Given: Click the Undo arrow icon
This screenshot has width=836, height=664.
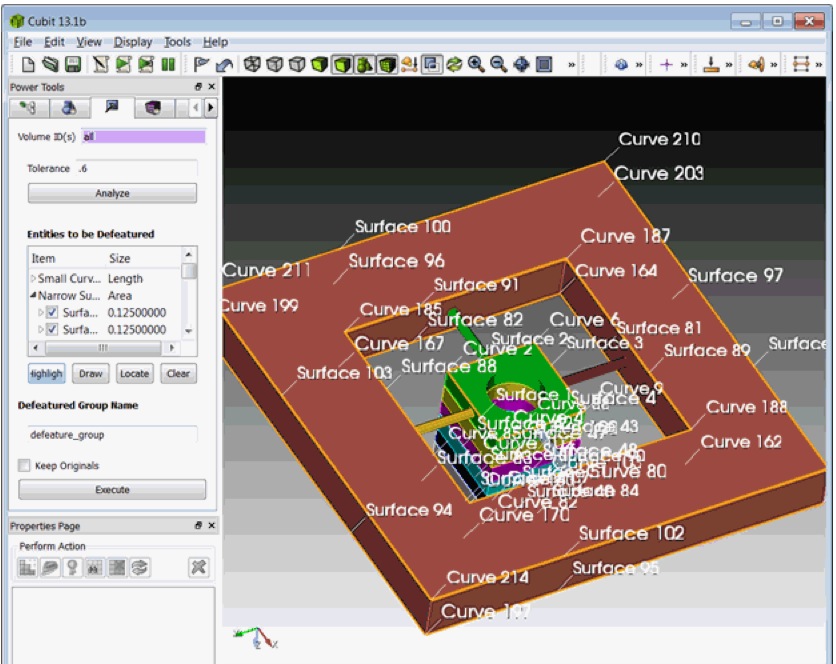Looking at the screenshot, I should pyautogui.click(x=225, y=65).
